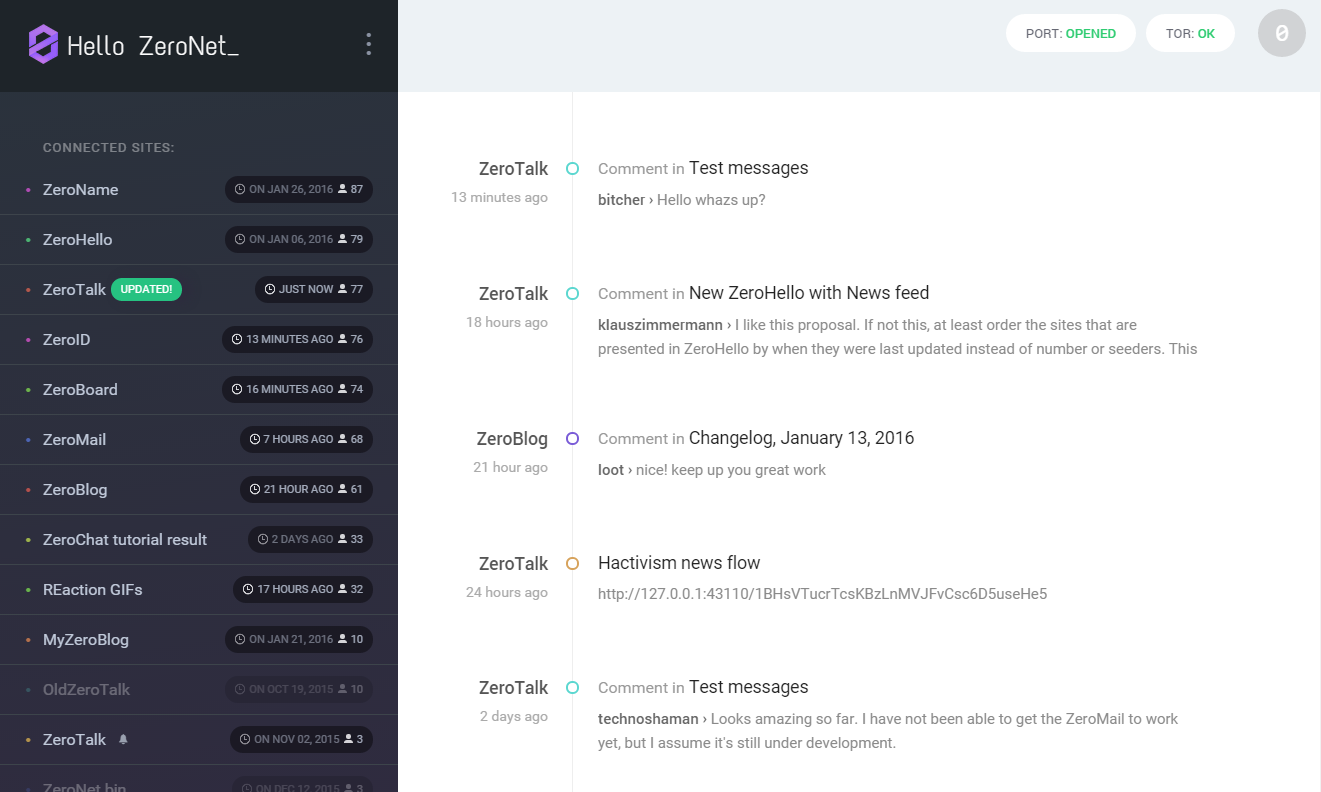Screen dimensions: 1321x792
Task: Follow the 127.0.0.1 Hactivism URL link
Action: (822, 593)
